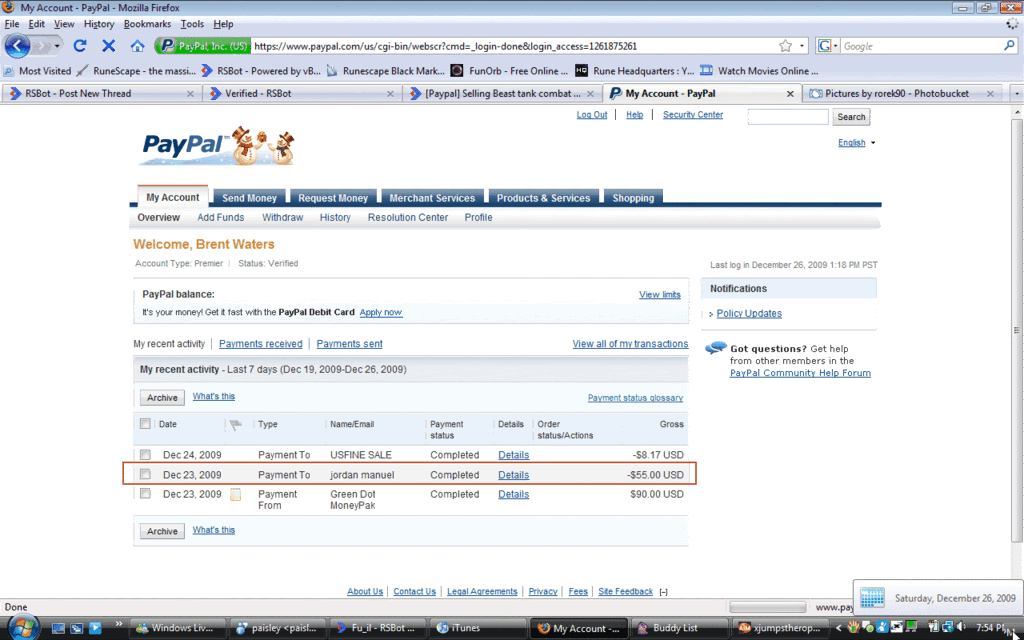Collapse footer links with the [-] toggle
The width and height of the screenshot is (1024, 640).
click(664, 592)
